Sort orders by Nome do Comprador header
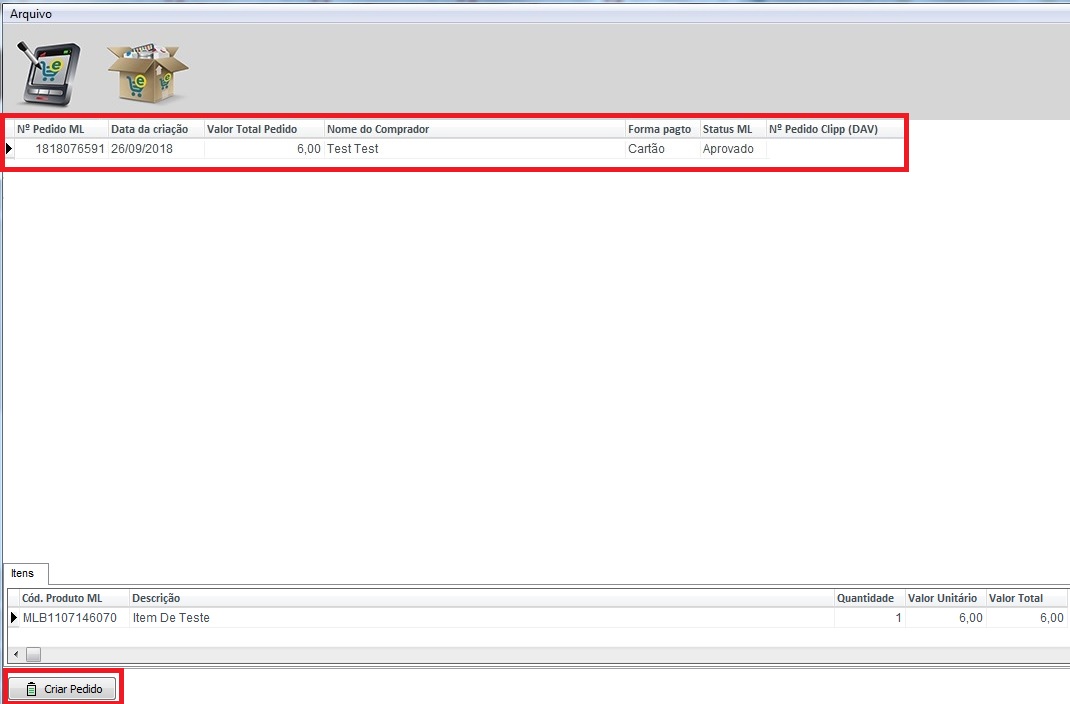Screen dimensions: 1070x704 [x=474, y=129]
